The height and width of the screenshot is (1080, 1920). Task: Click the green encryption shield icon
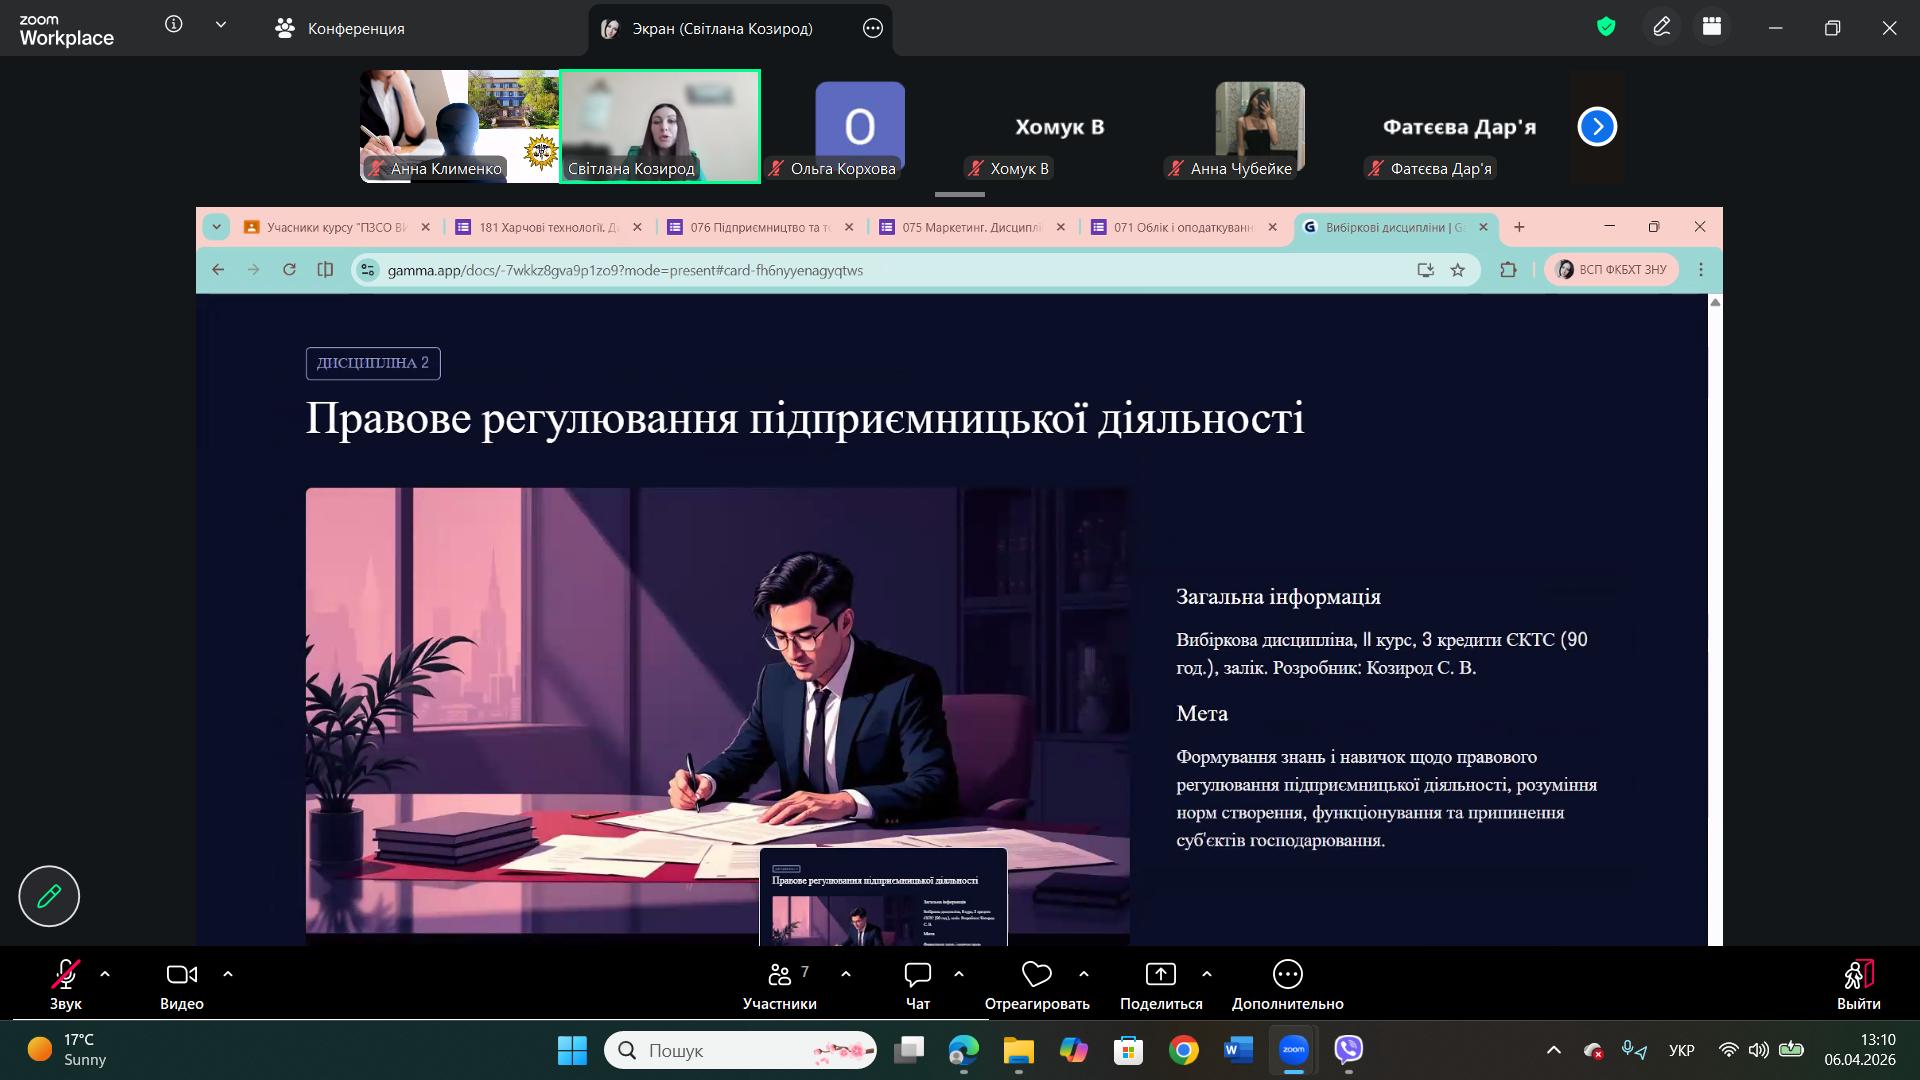(x=1606, y=28)
